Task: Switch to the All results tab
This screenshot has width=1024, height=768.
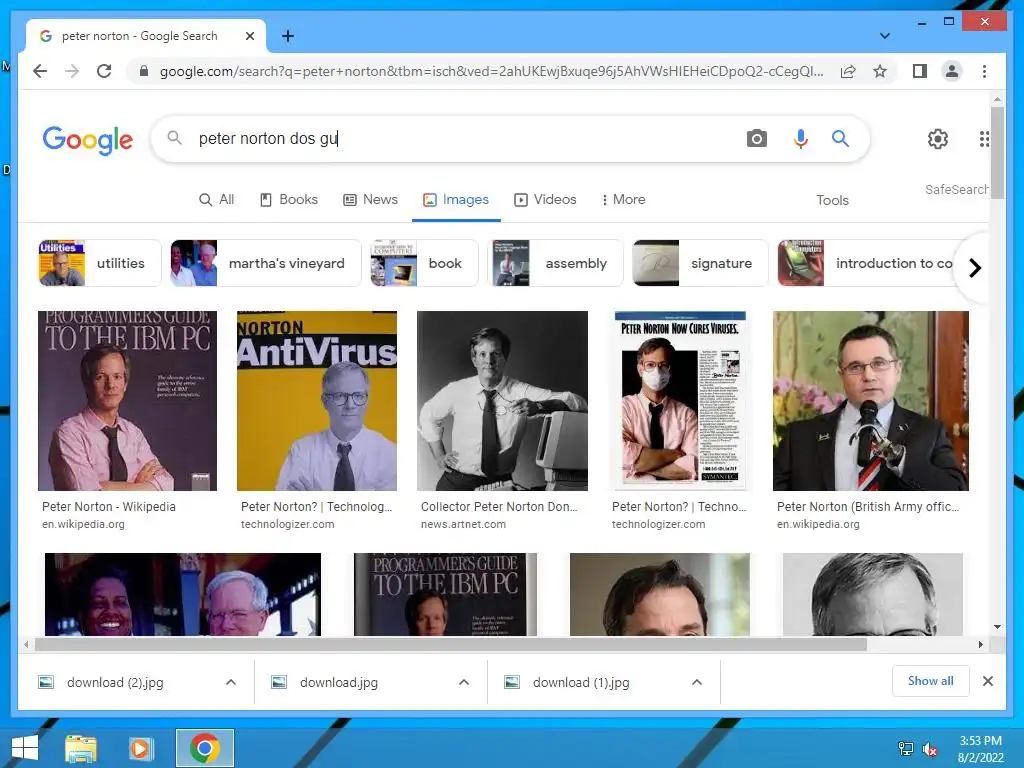Action: coord(216,199)
